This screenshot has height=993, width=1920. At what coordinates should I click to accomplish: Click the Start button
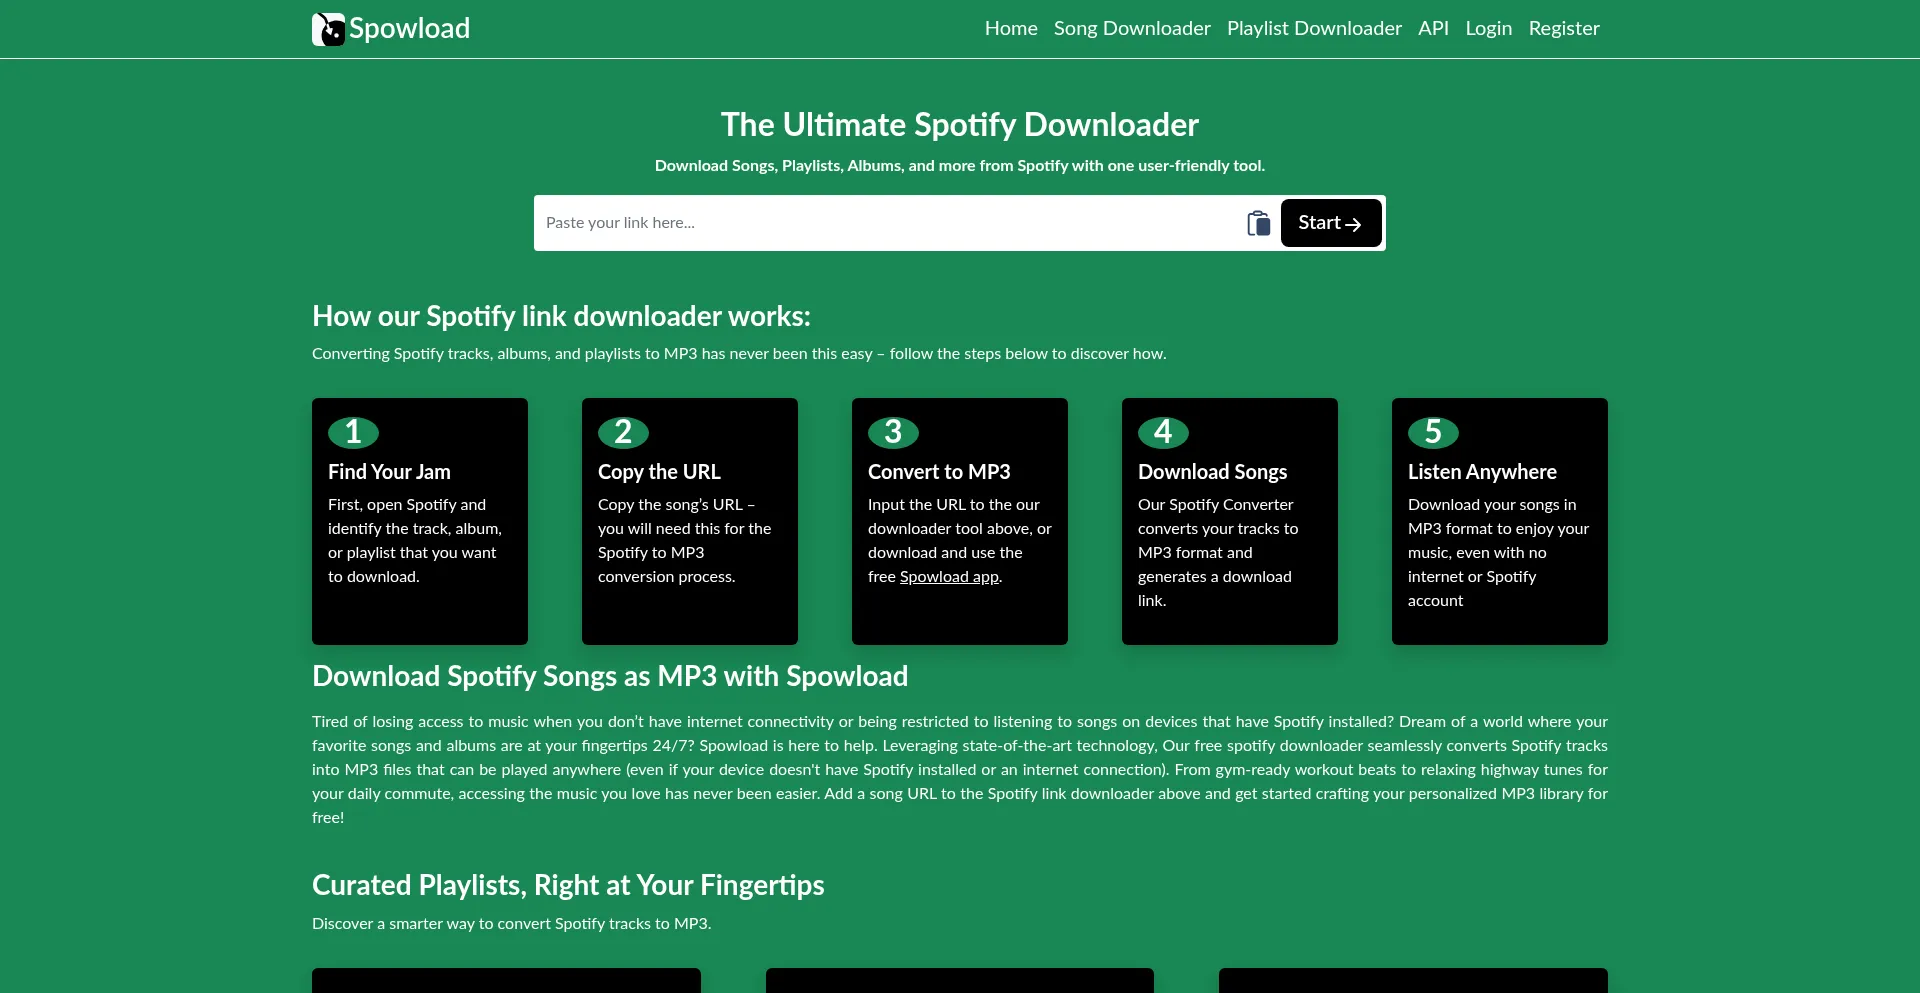coord(1331,223)
